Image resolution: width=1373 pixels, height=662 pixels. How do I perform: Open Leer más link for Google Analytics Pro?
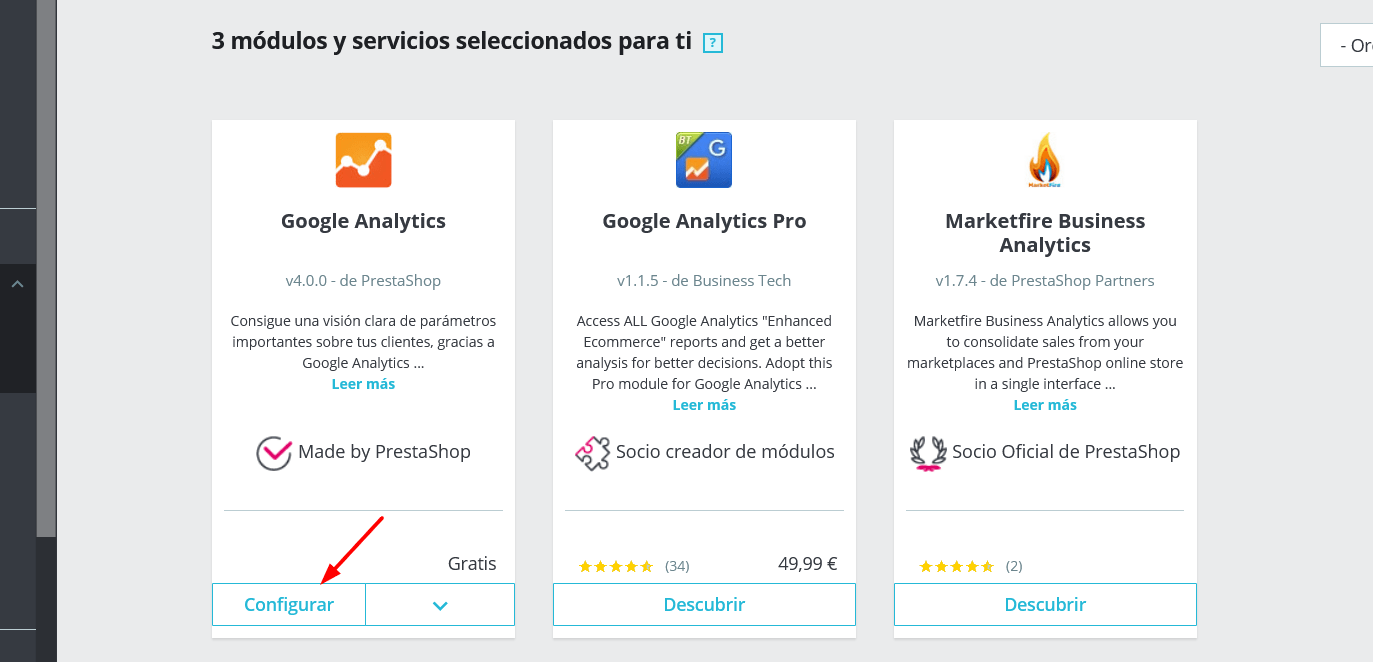click(x=704, y=405)
